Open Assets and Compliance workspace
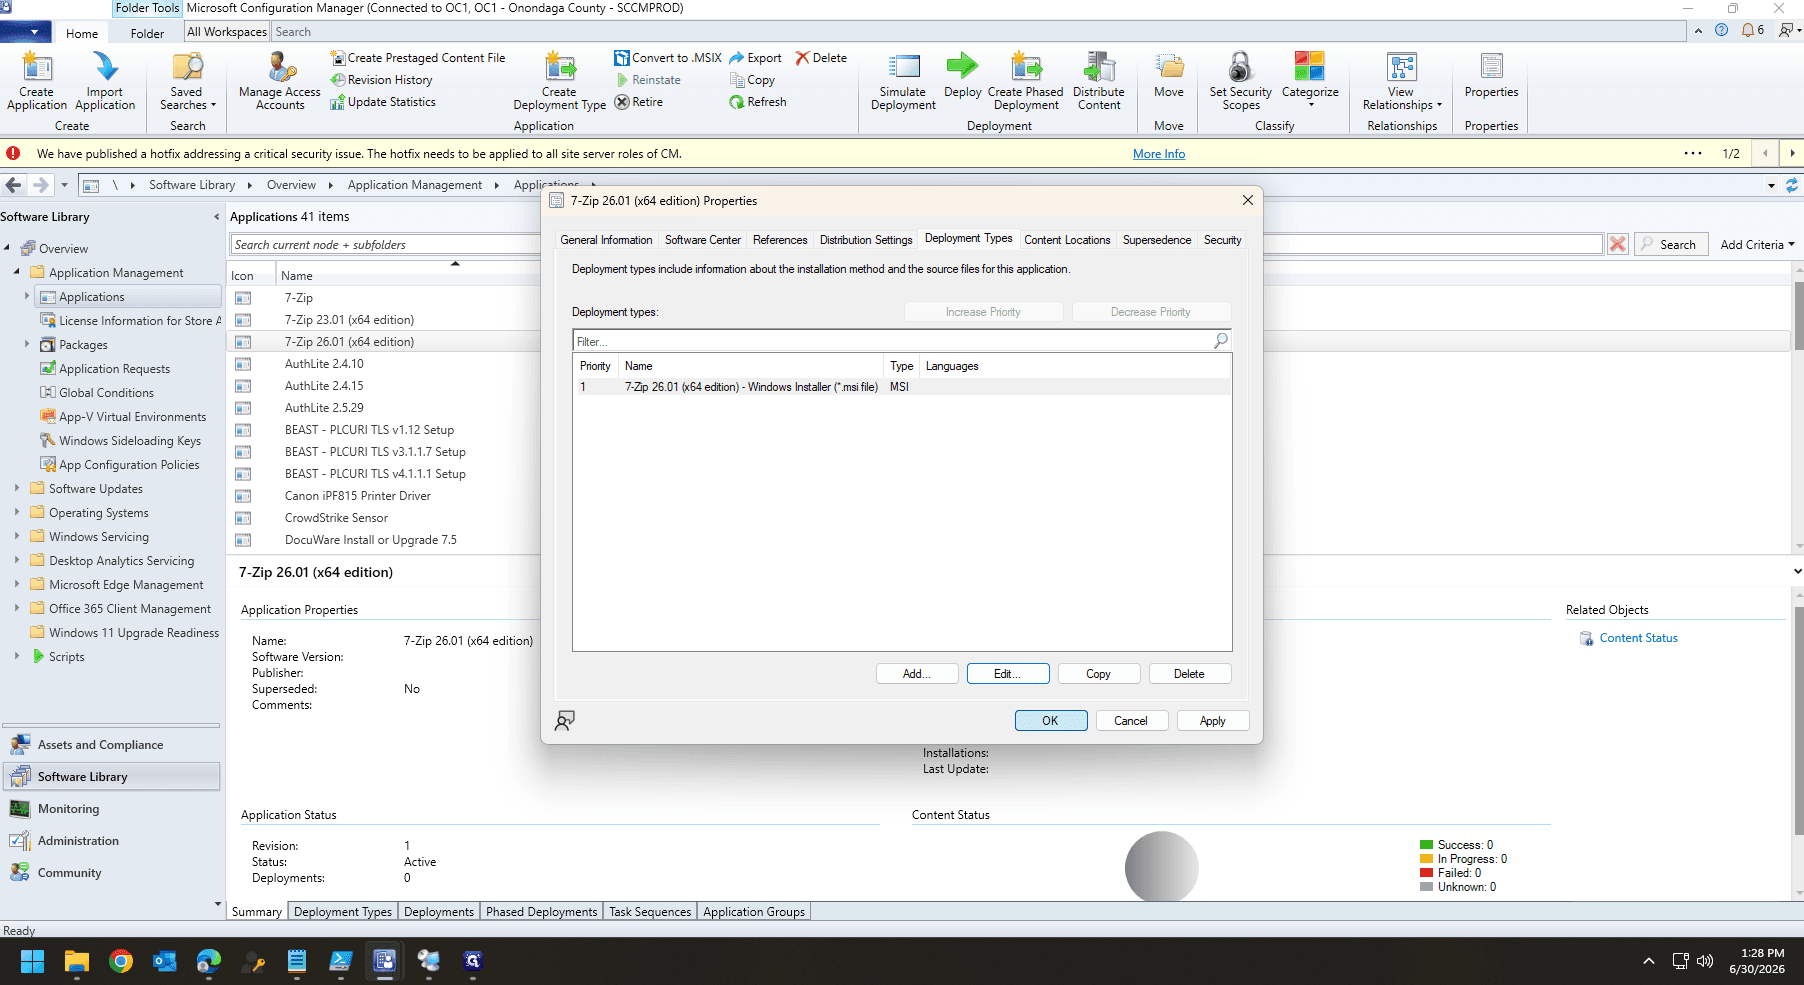The width and height of the screenshot is (1804, 985). [x=111, y=745]
